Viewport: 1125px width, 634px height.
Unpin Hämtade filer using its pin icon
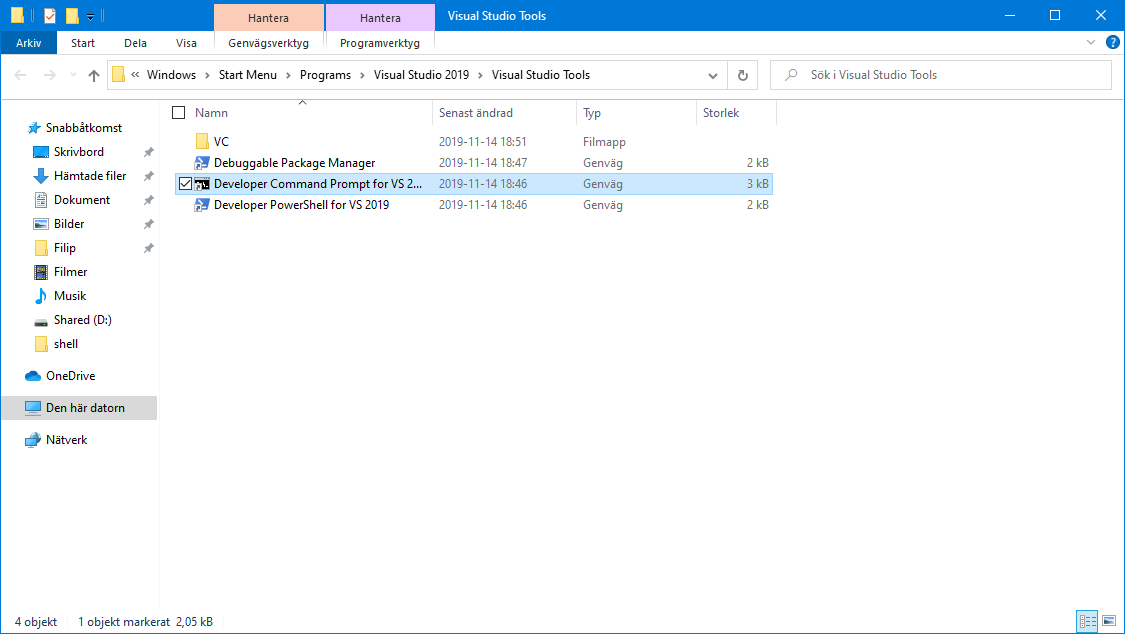click(149, 176)
